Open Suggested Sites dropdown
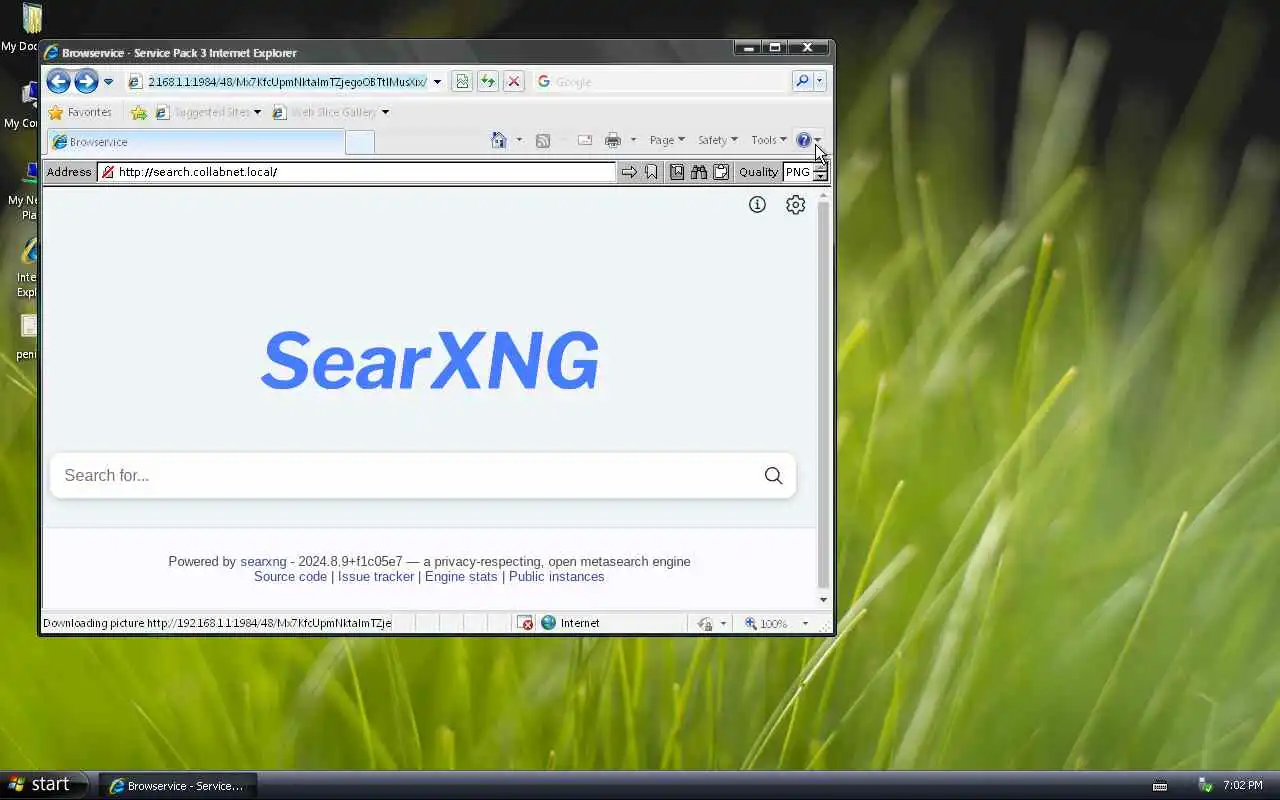 pos(257,112)
